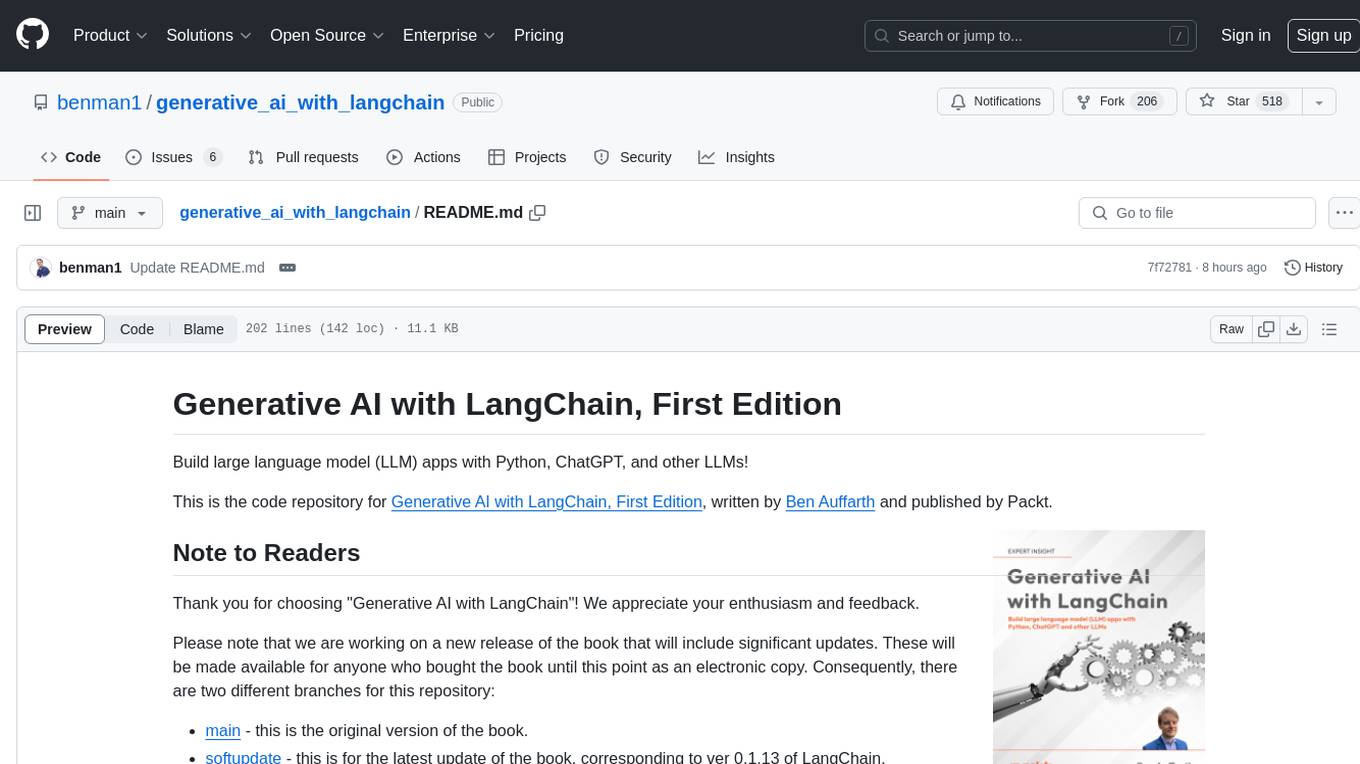The width and height of the screenshot is (1360, 764).
Task: Expand the Product navigation menu
Action: pos(110,35)
